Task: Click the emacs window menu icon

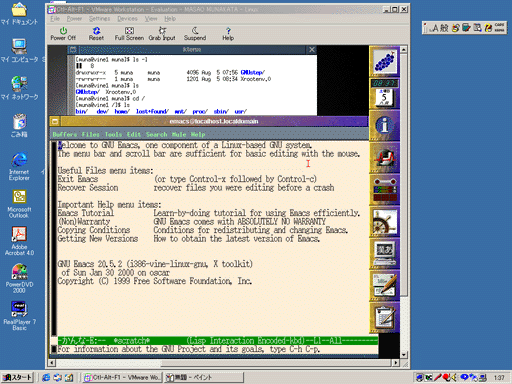Action: tap(55, 121)
